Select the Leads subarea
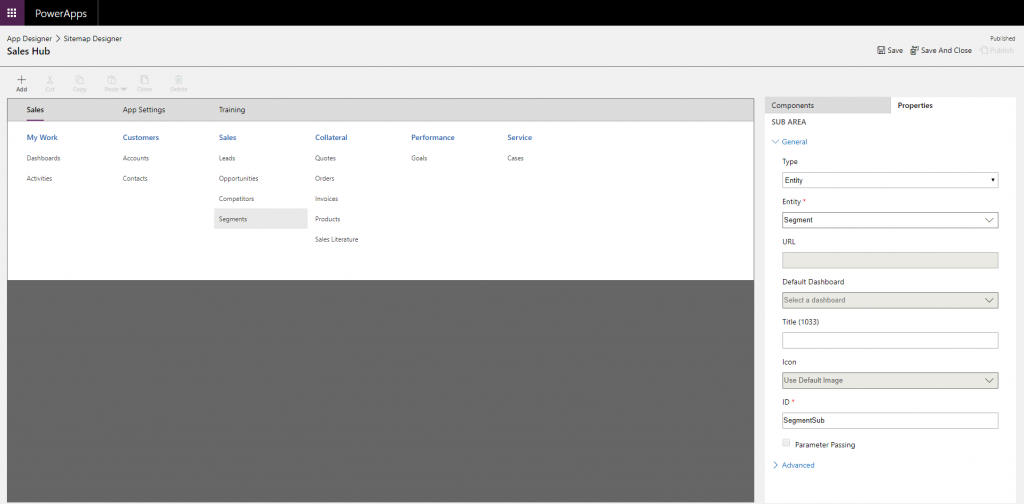Screen dimensions: 1024x504 pyautogui.click(x=227, y=158)
